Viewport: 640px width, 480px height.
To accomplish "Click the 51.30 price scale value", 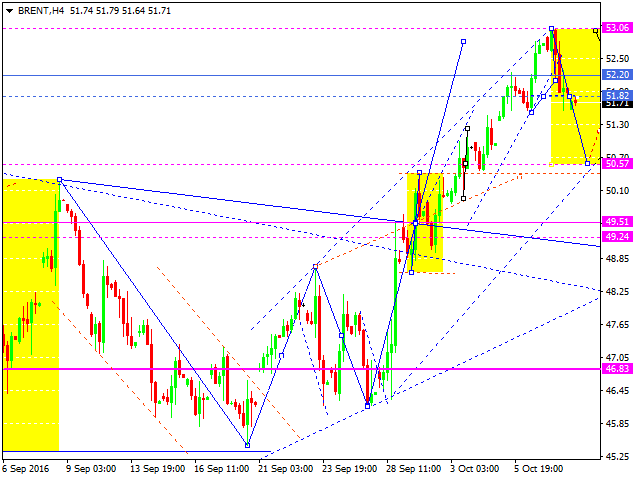I will coord(618,125).
